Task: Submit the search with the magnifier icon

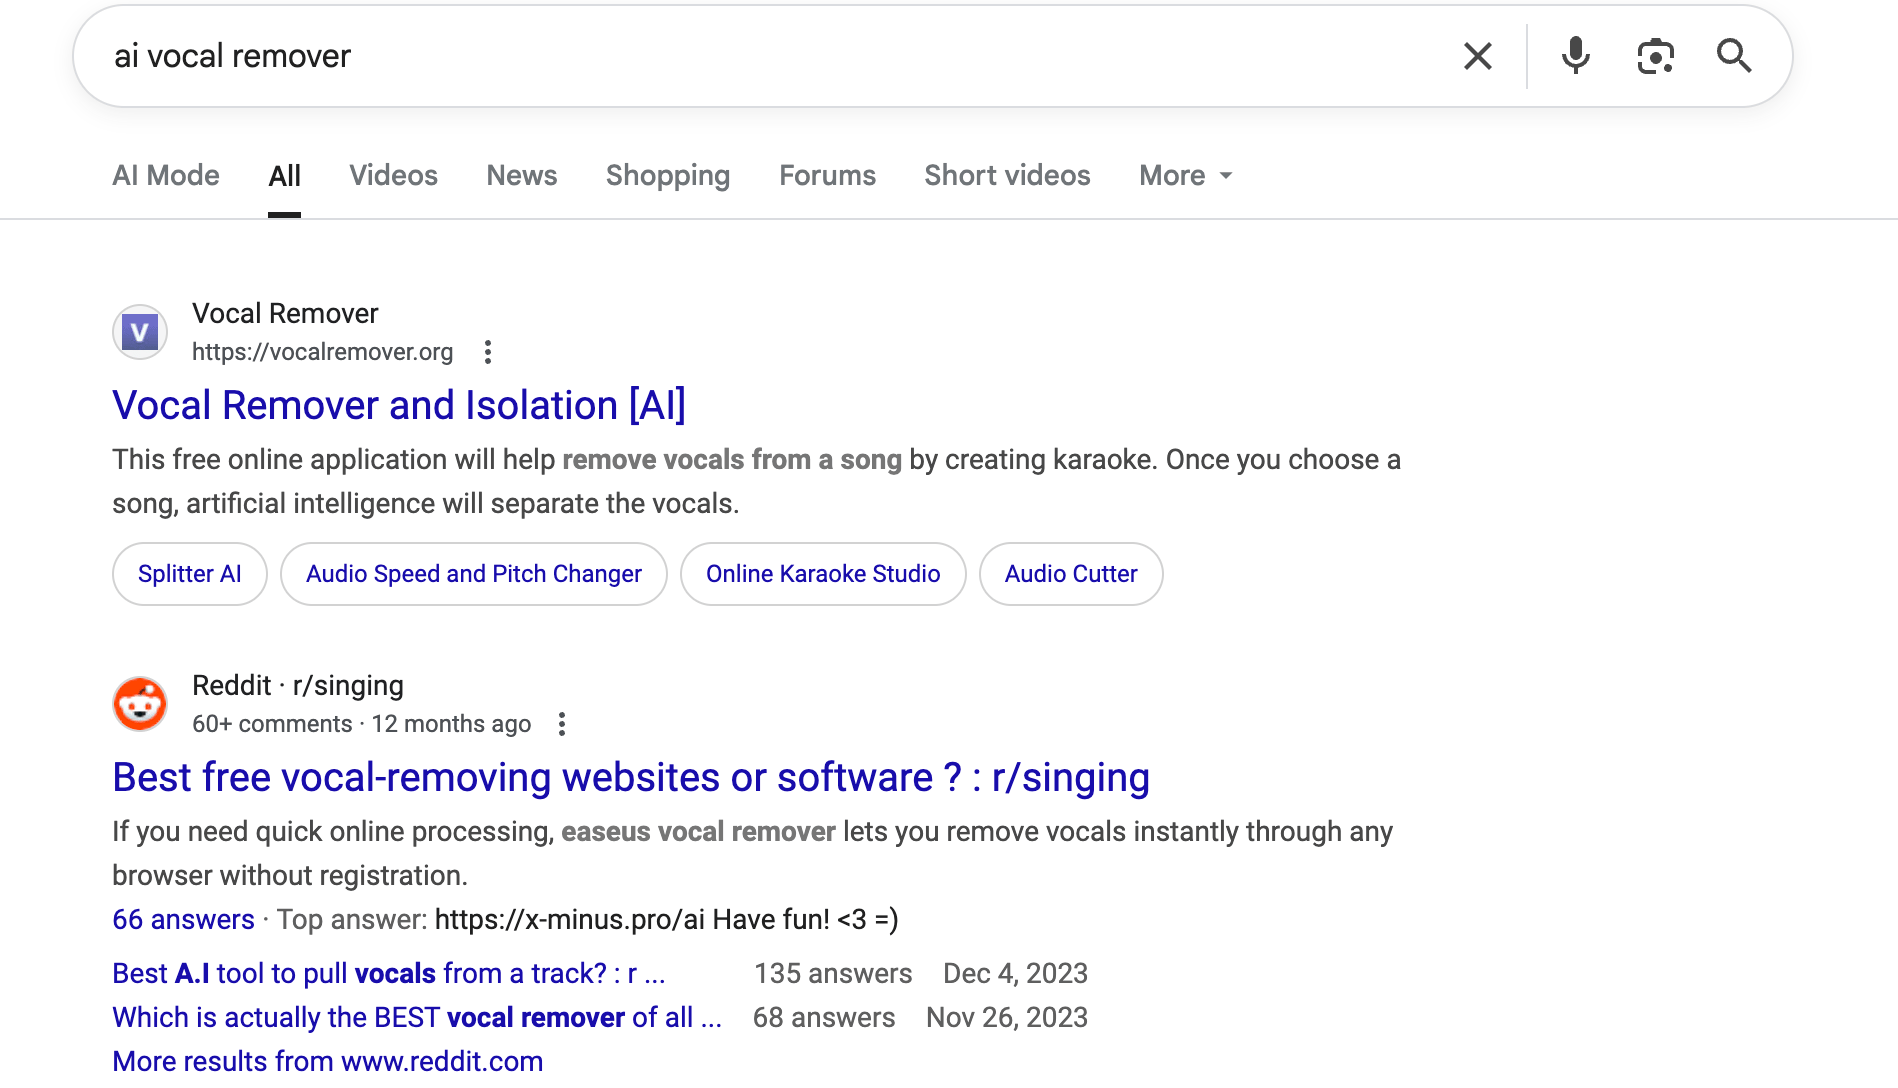Action: point(1734,56)
